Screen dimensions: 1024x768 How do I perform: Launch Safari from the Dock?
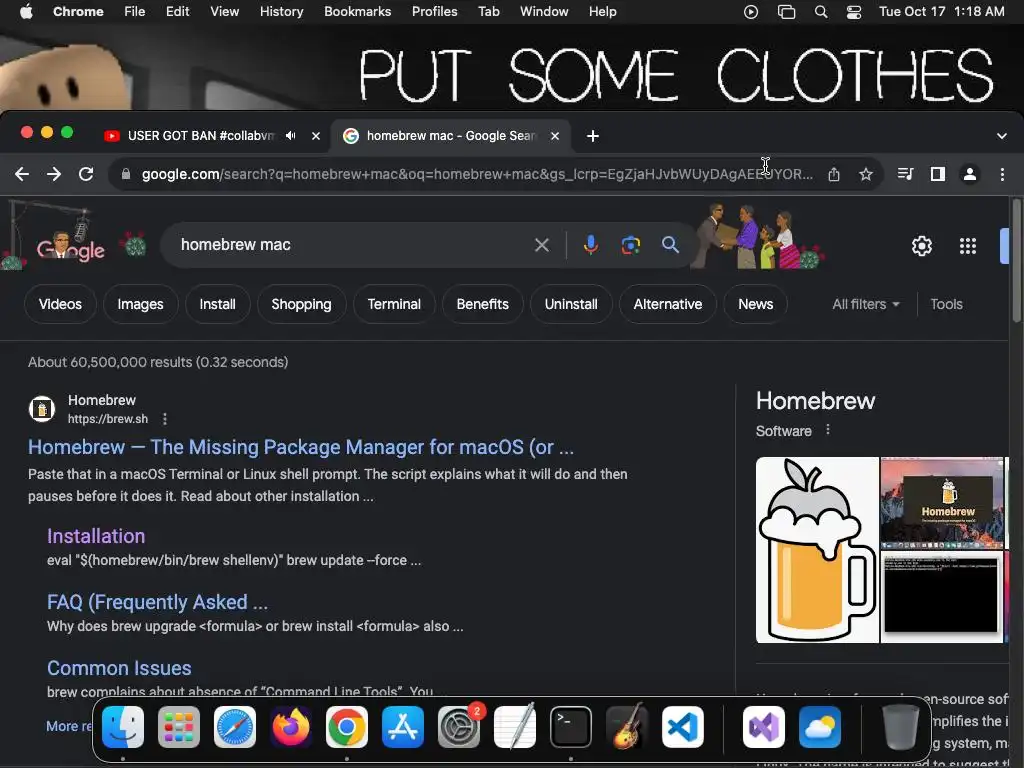[235, 727]
